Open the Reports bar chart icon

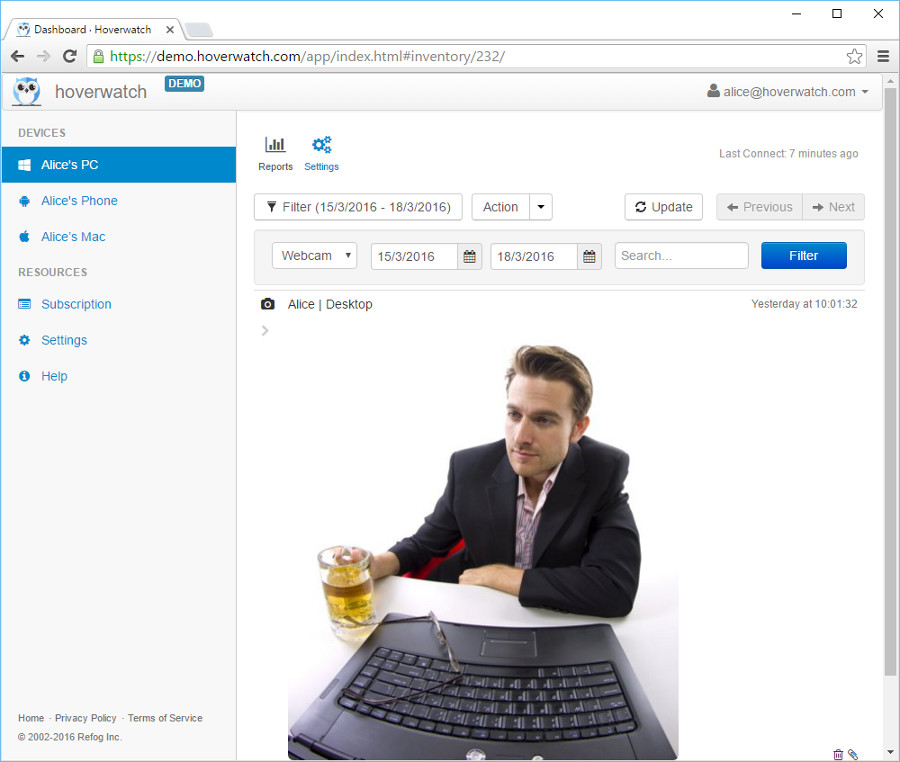coord(275,145)
